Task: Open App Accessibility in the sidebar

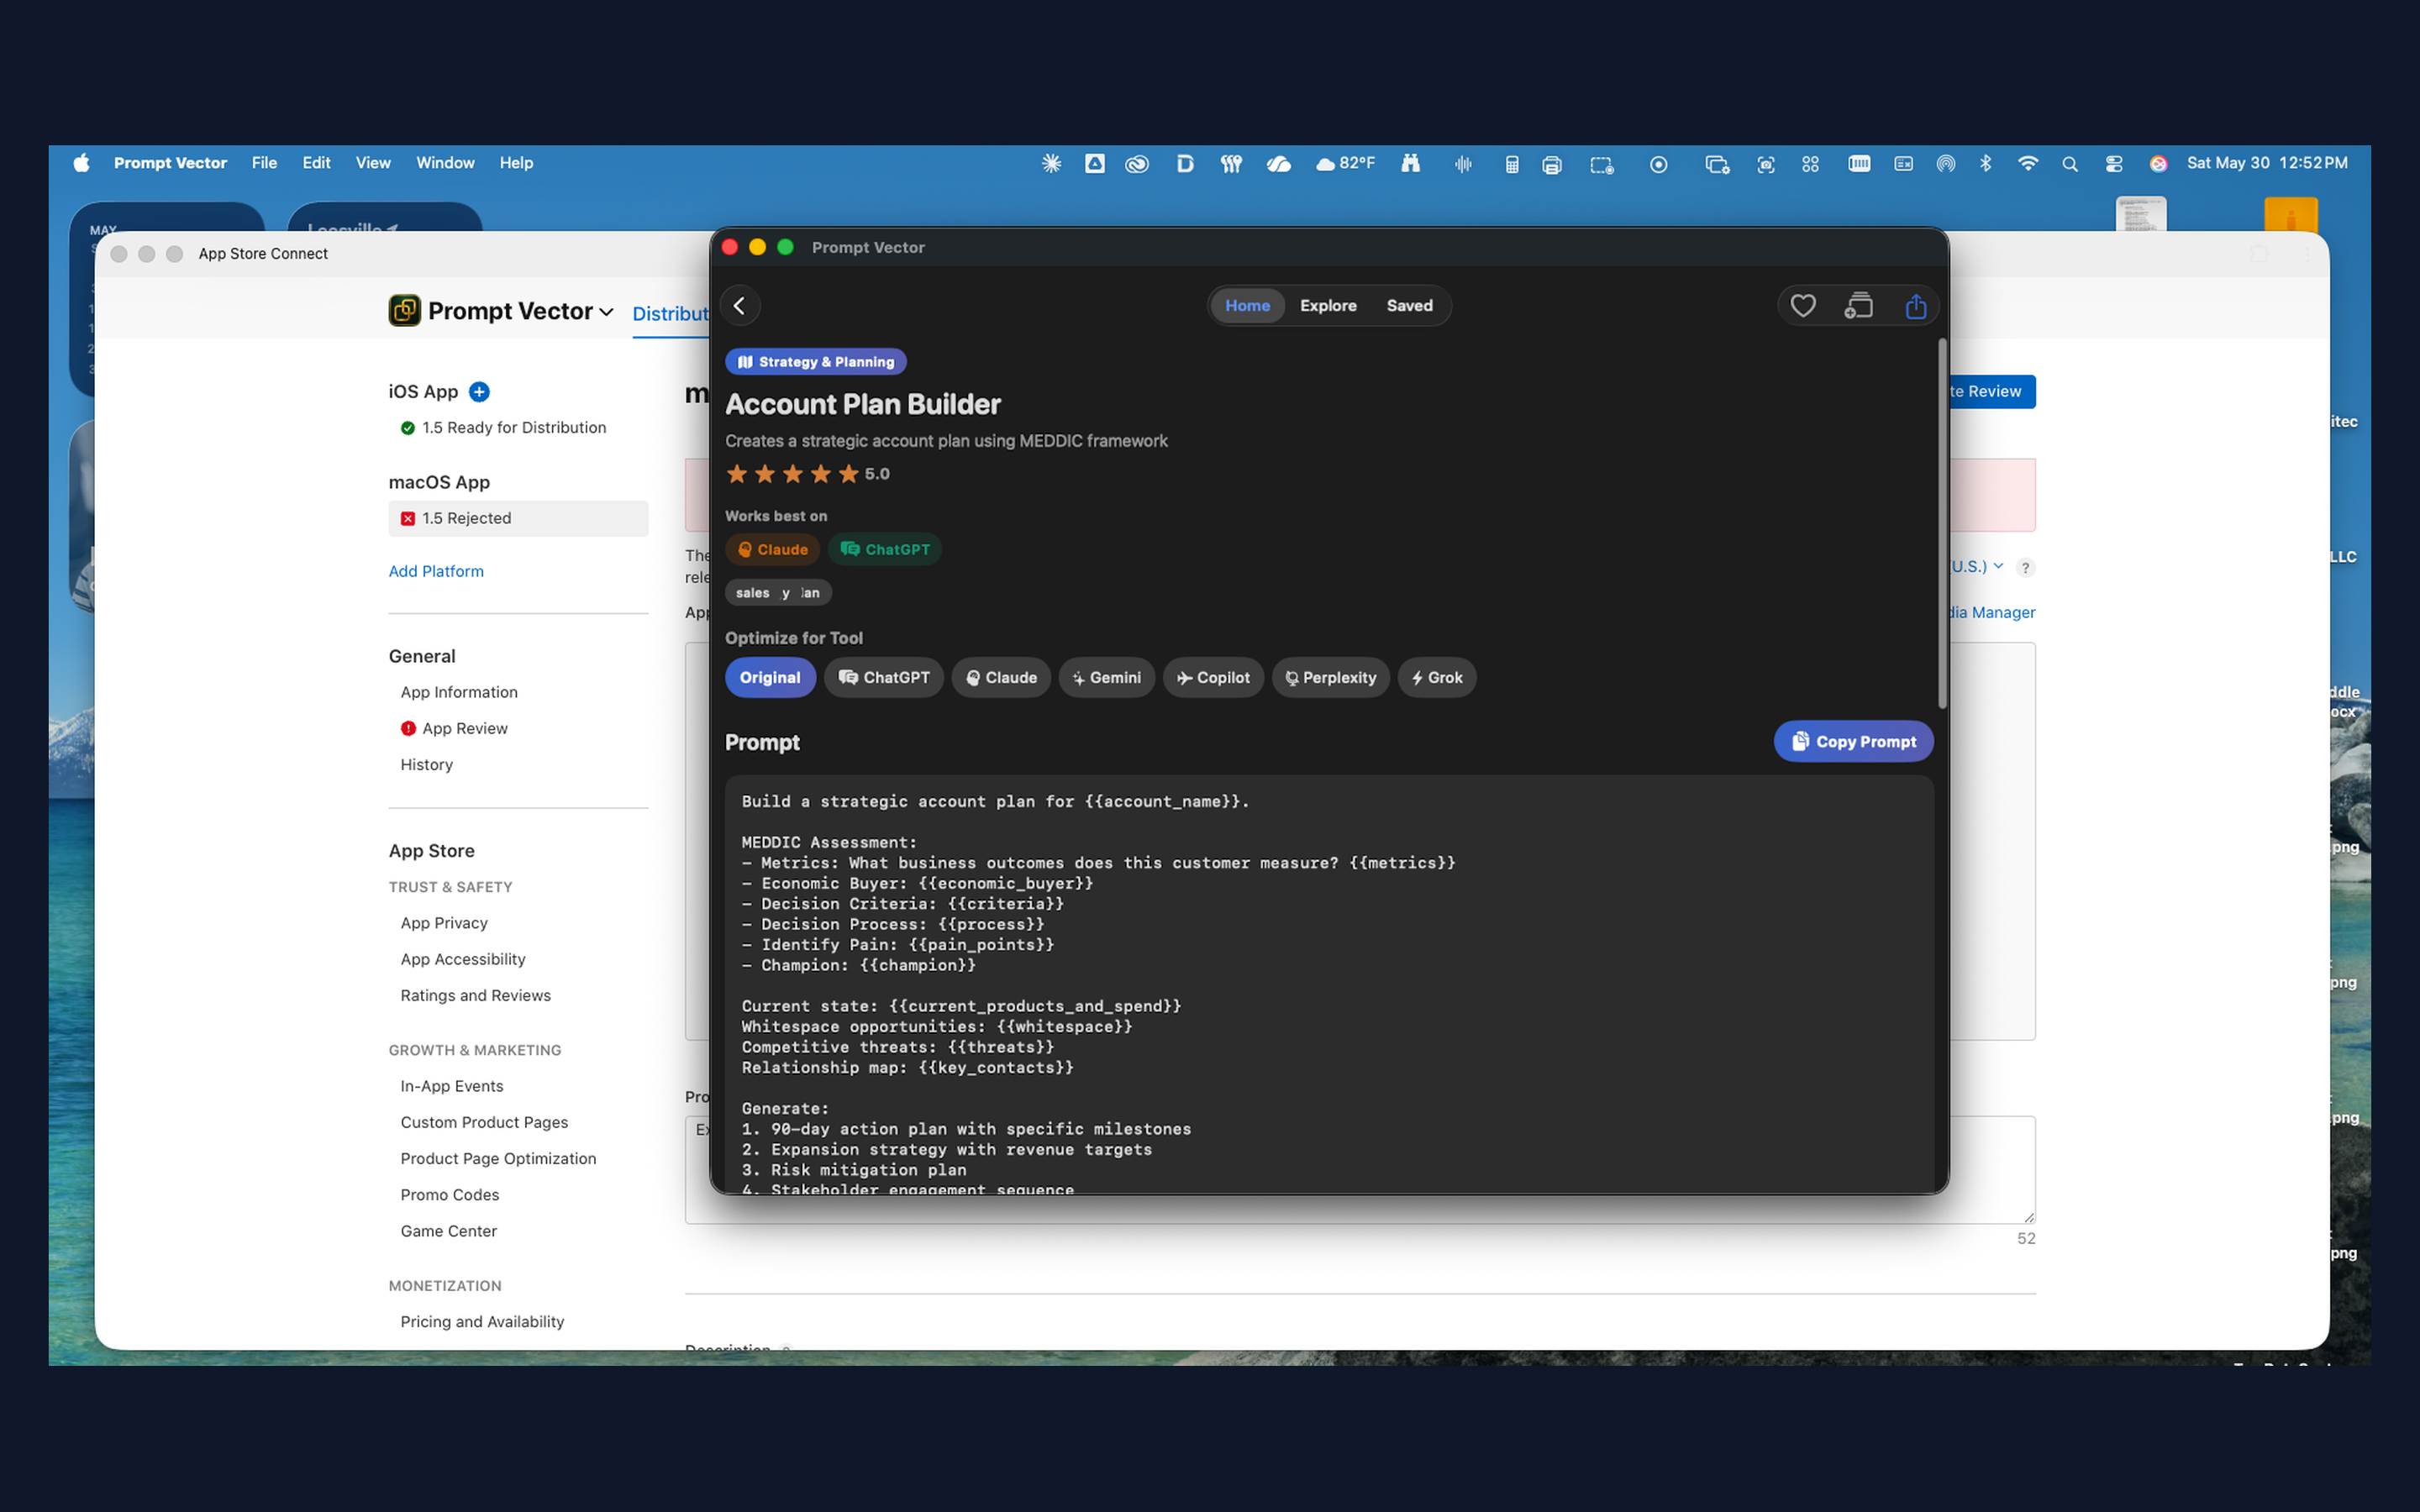Action: pyautogui.click(x=463, y=959)
